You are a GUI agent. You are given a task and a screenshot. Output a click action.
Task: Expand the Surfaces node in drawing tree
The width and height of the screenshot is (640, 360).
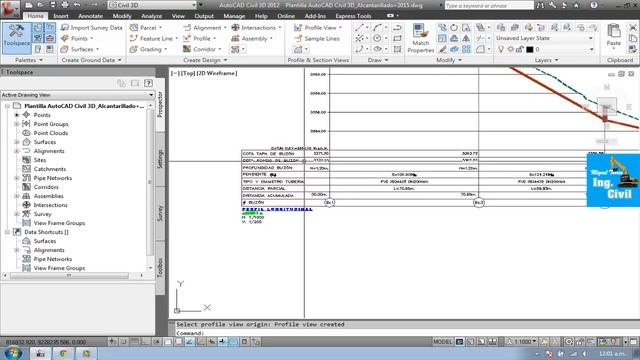[x=17, y=142]
